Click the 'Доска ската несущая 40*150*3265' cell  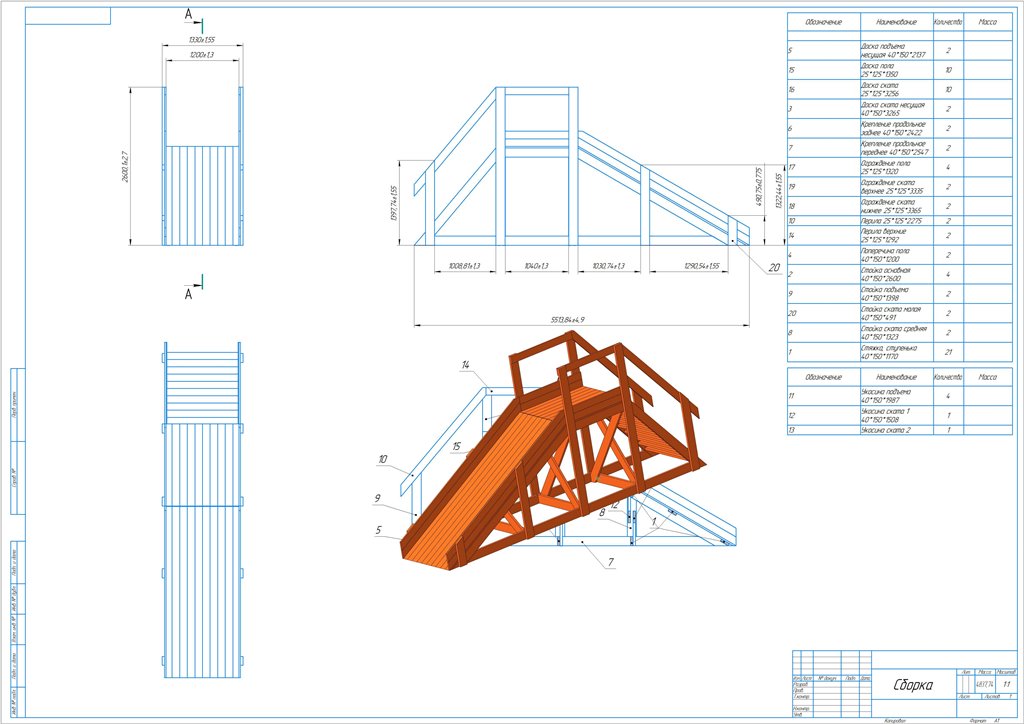pos(897,109)
